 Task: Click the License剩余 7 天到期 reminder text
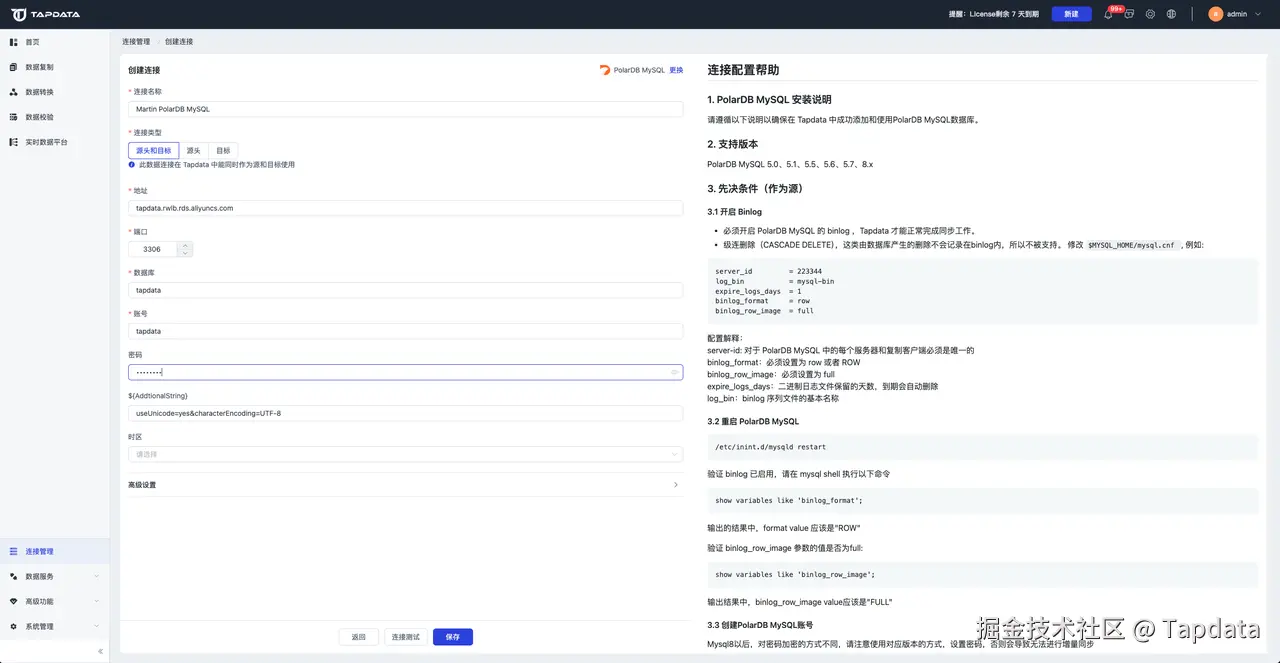995,14
